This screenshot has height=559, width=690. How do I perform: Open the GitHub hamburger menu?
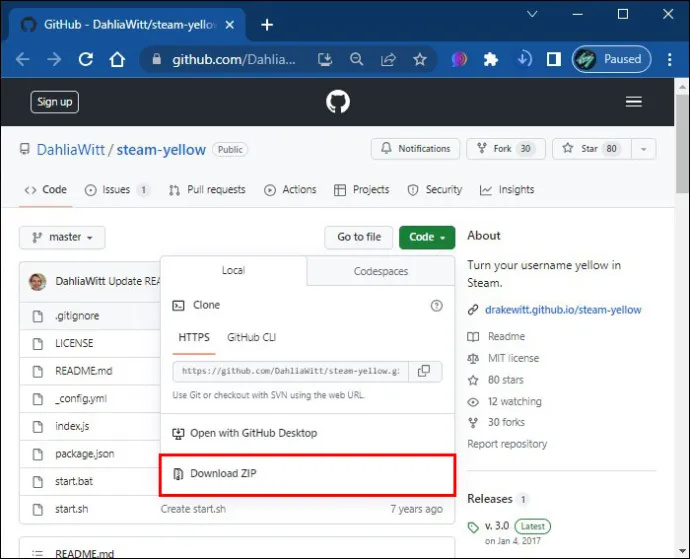[x=634, y=102]
